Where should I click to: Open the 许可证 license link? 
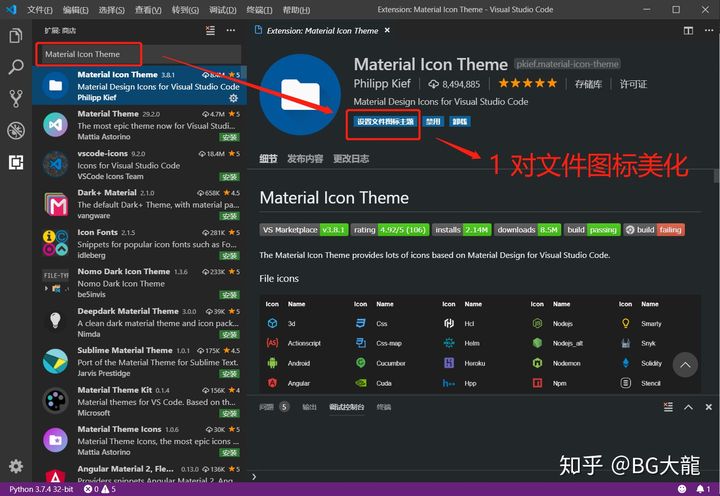tap(633, 84)
